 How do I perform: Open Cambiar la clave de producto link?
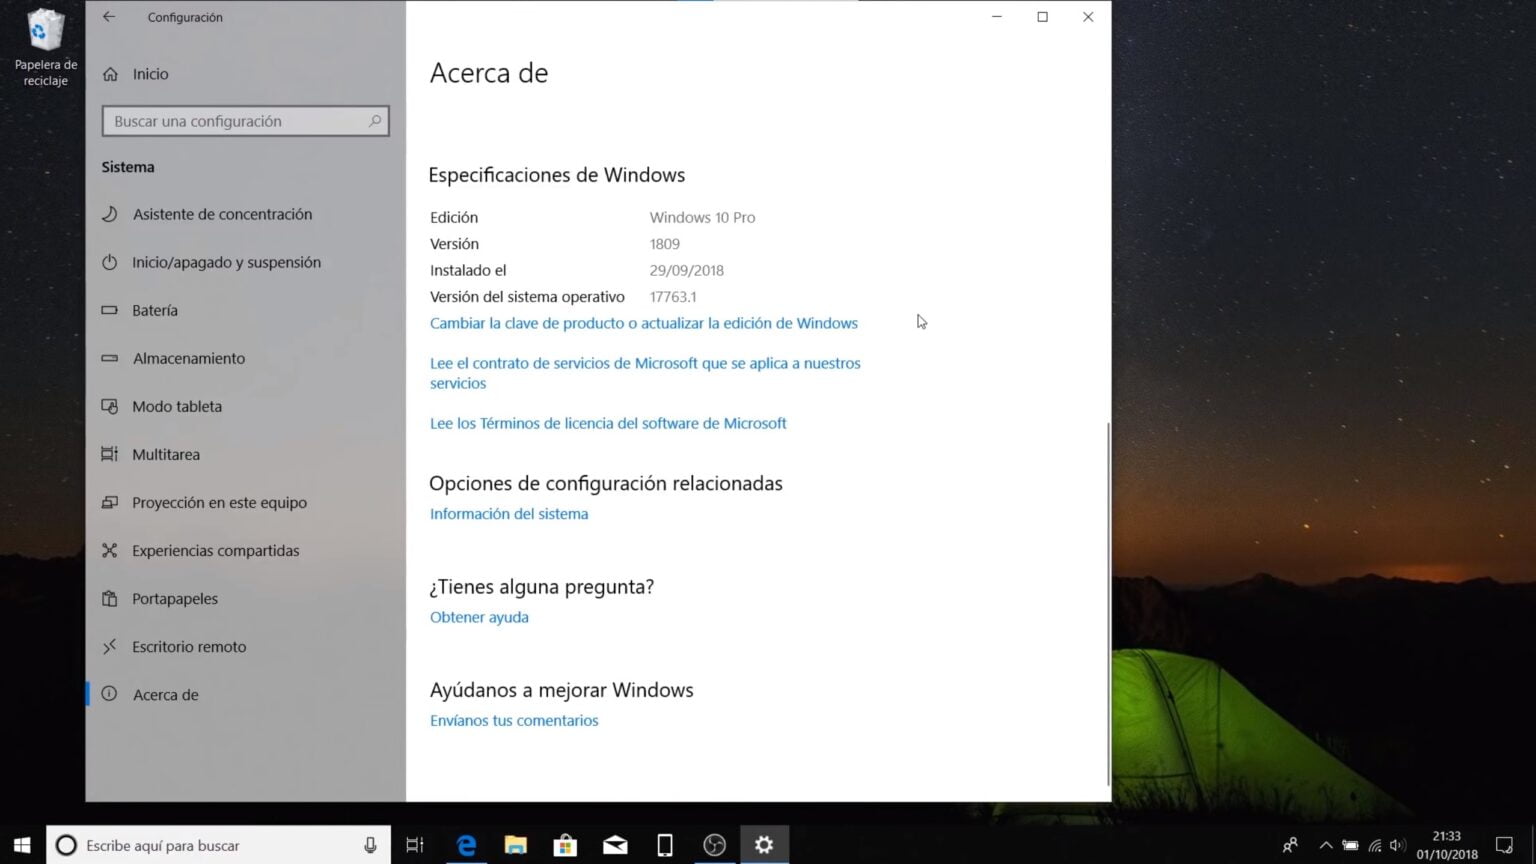tap(644, 323)
